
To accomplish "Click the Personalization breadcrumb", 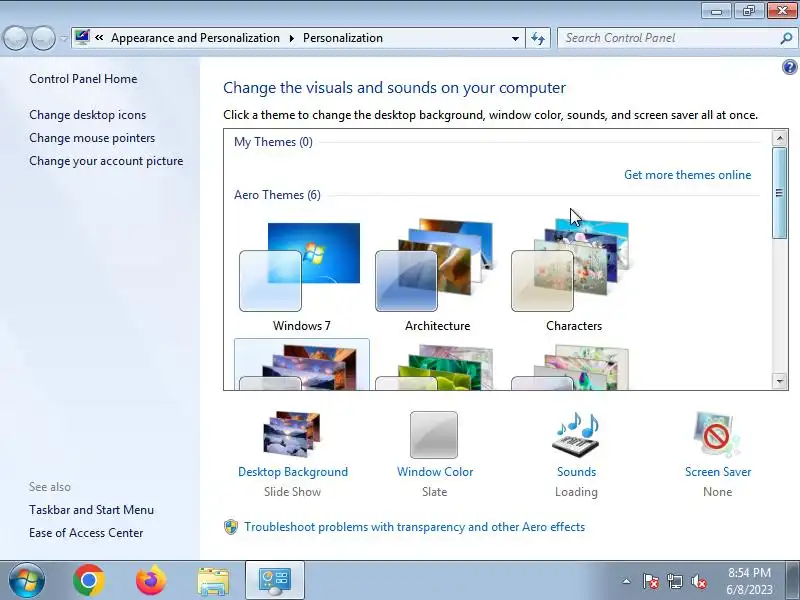I will pos(343,38).
